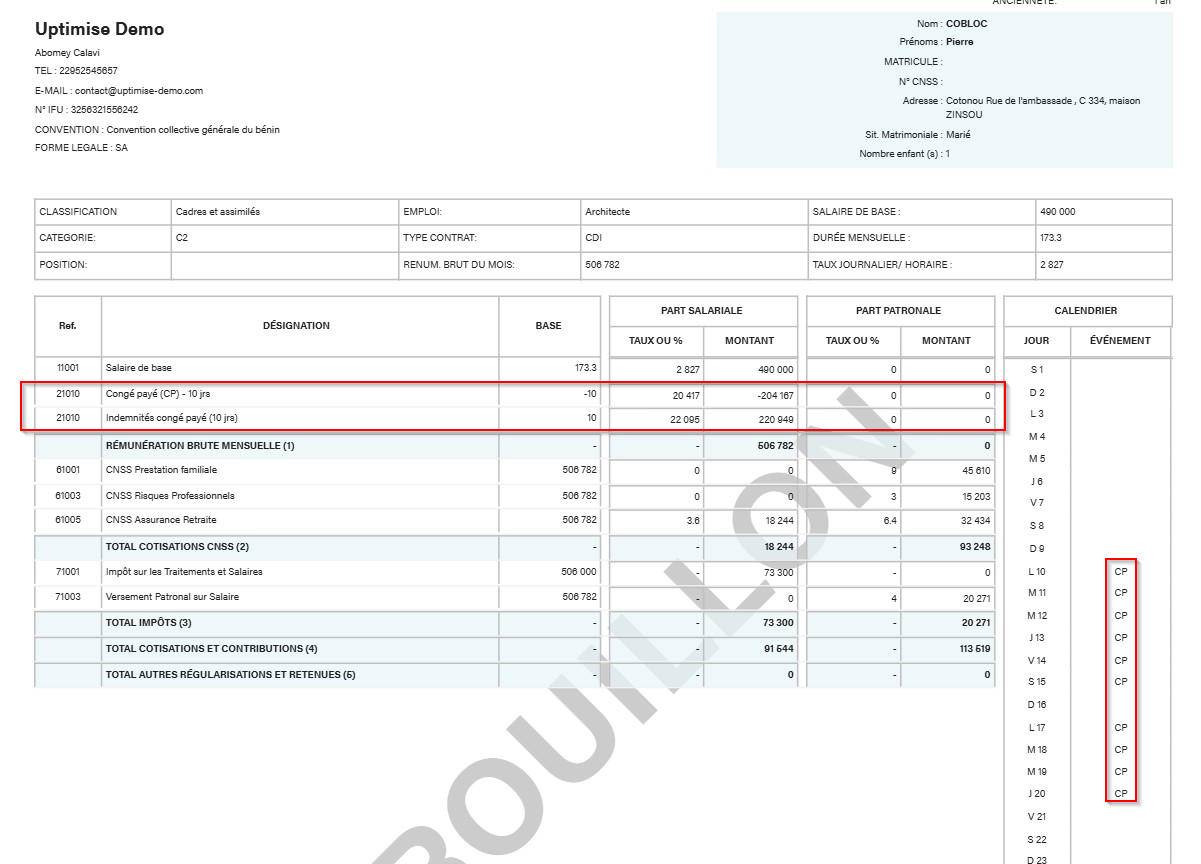Click calendar day S 1
The height and width of the screenshot is (864, 1201).
click(1037, 370)
